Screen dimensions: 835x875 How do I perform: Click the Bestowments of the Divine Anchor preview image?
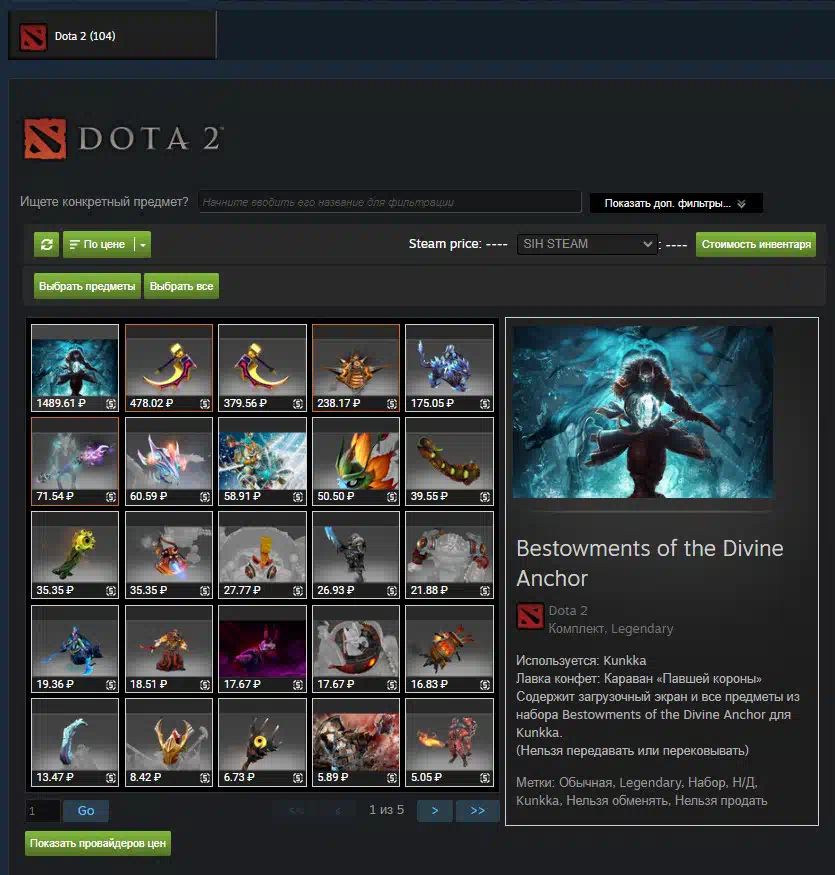point(643,412)
